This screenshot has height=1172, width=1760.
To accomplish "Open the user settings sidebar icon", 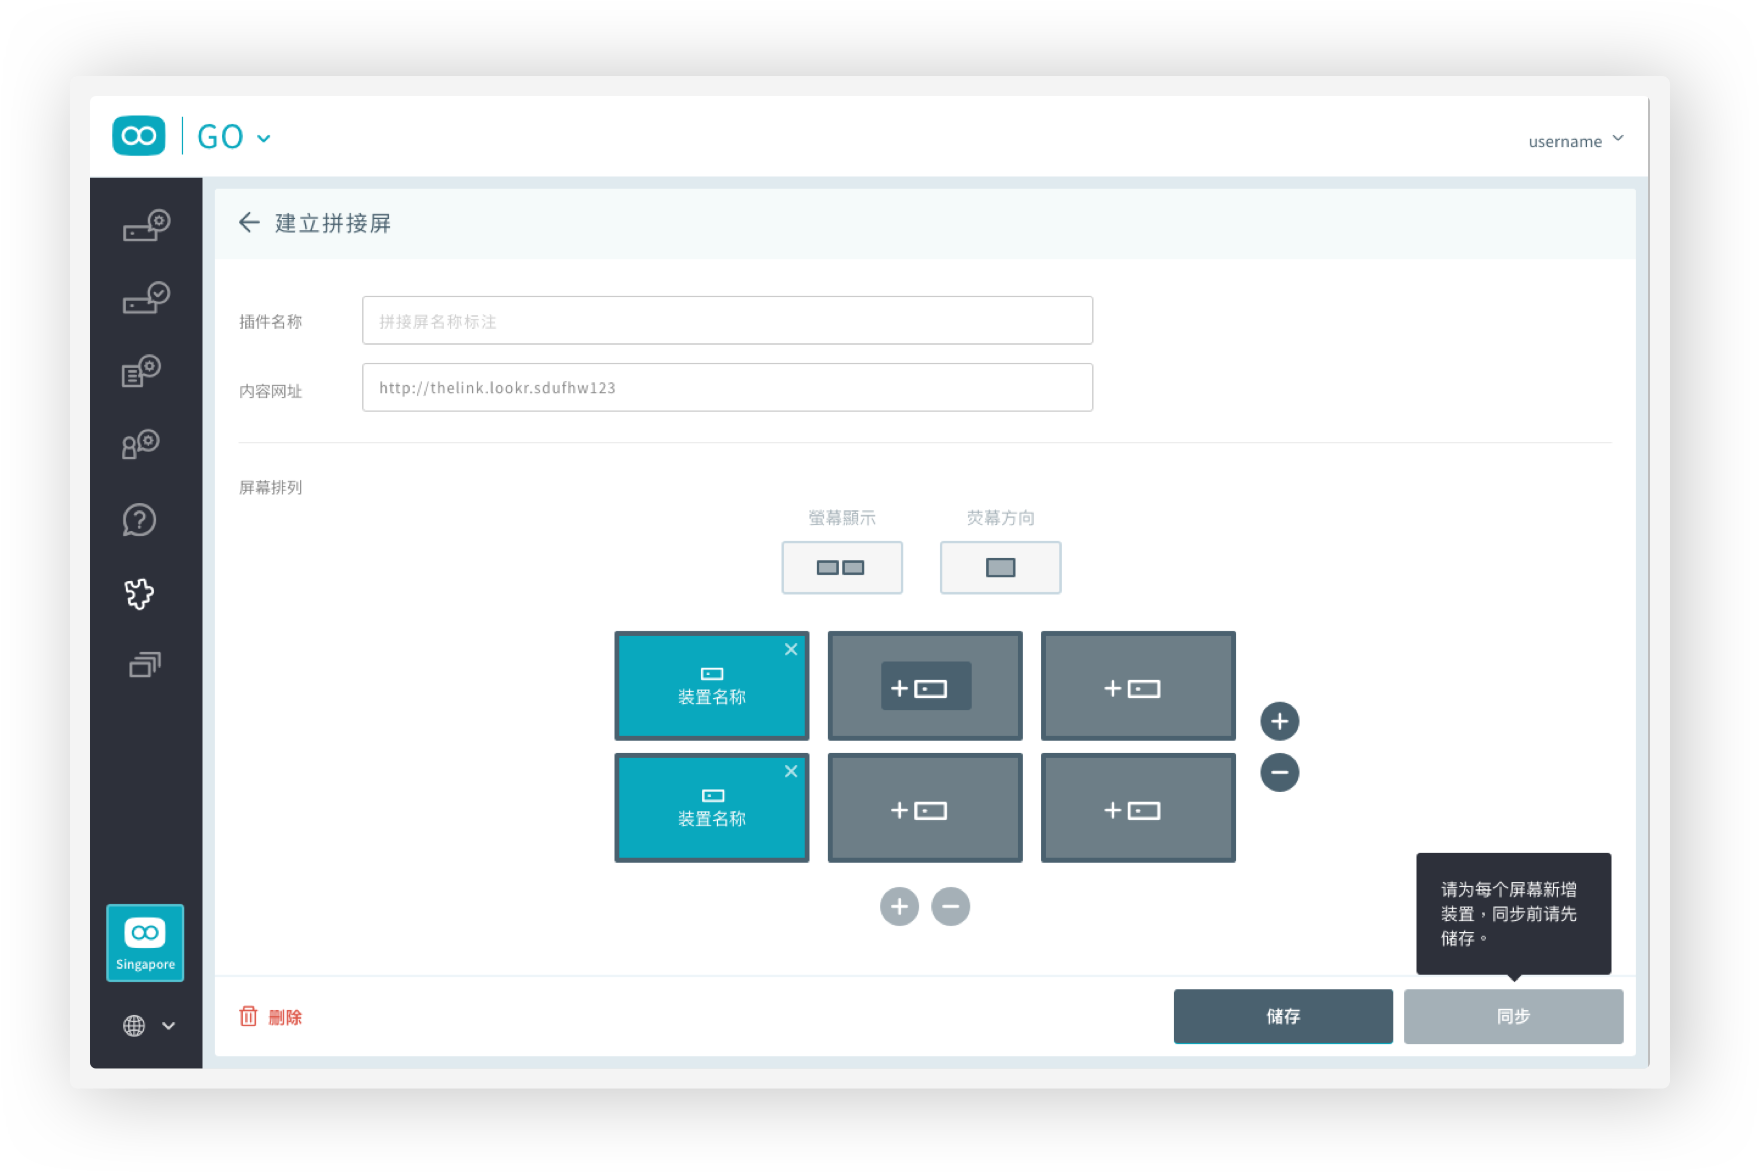I will (x=141, y=445).
